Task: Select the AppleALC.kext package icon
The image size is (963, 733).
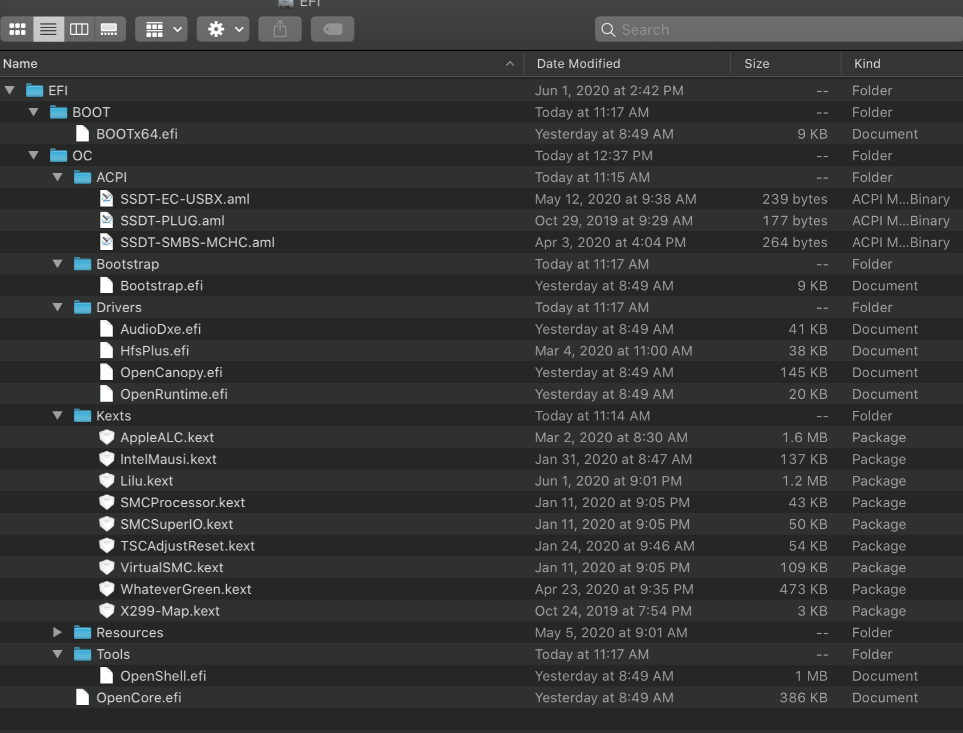Action: click(x=106, y=437)
